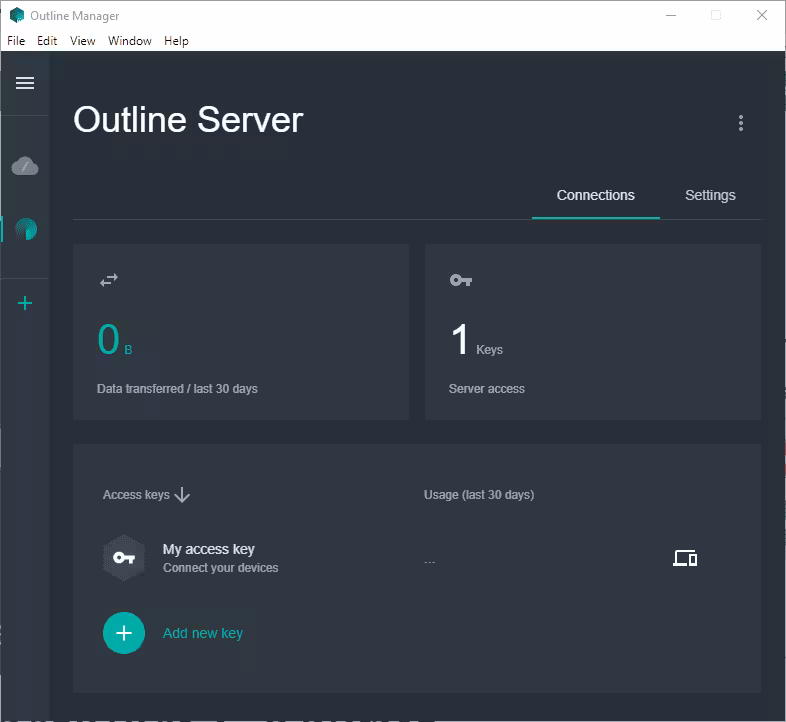
Task: Select the gray cloud server in sidebar
Action: [x=25, y=166]
